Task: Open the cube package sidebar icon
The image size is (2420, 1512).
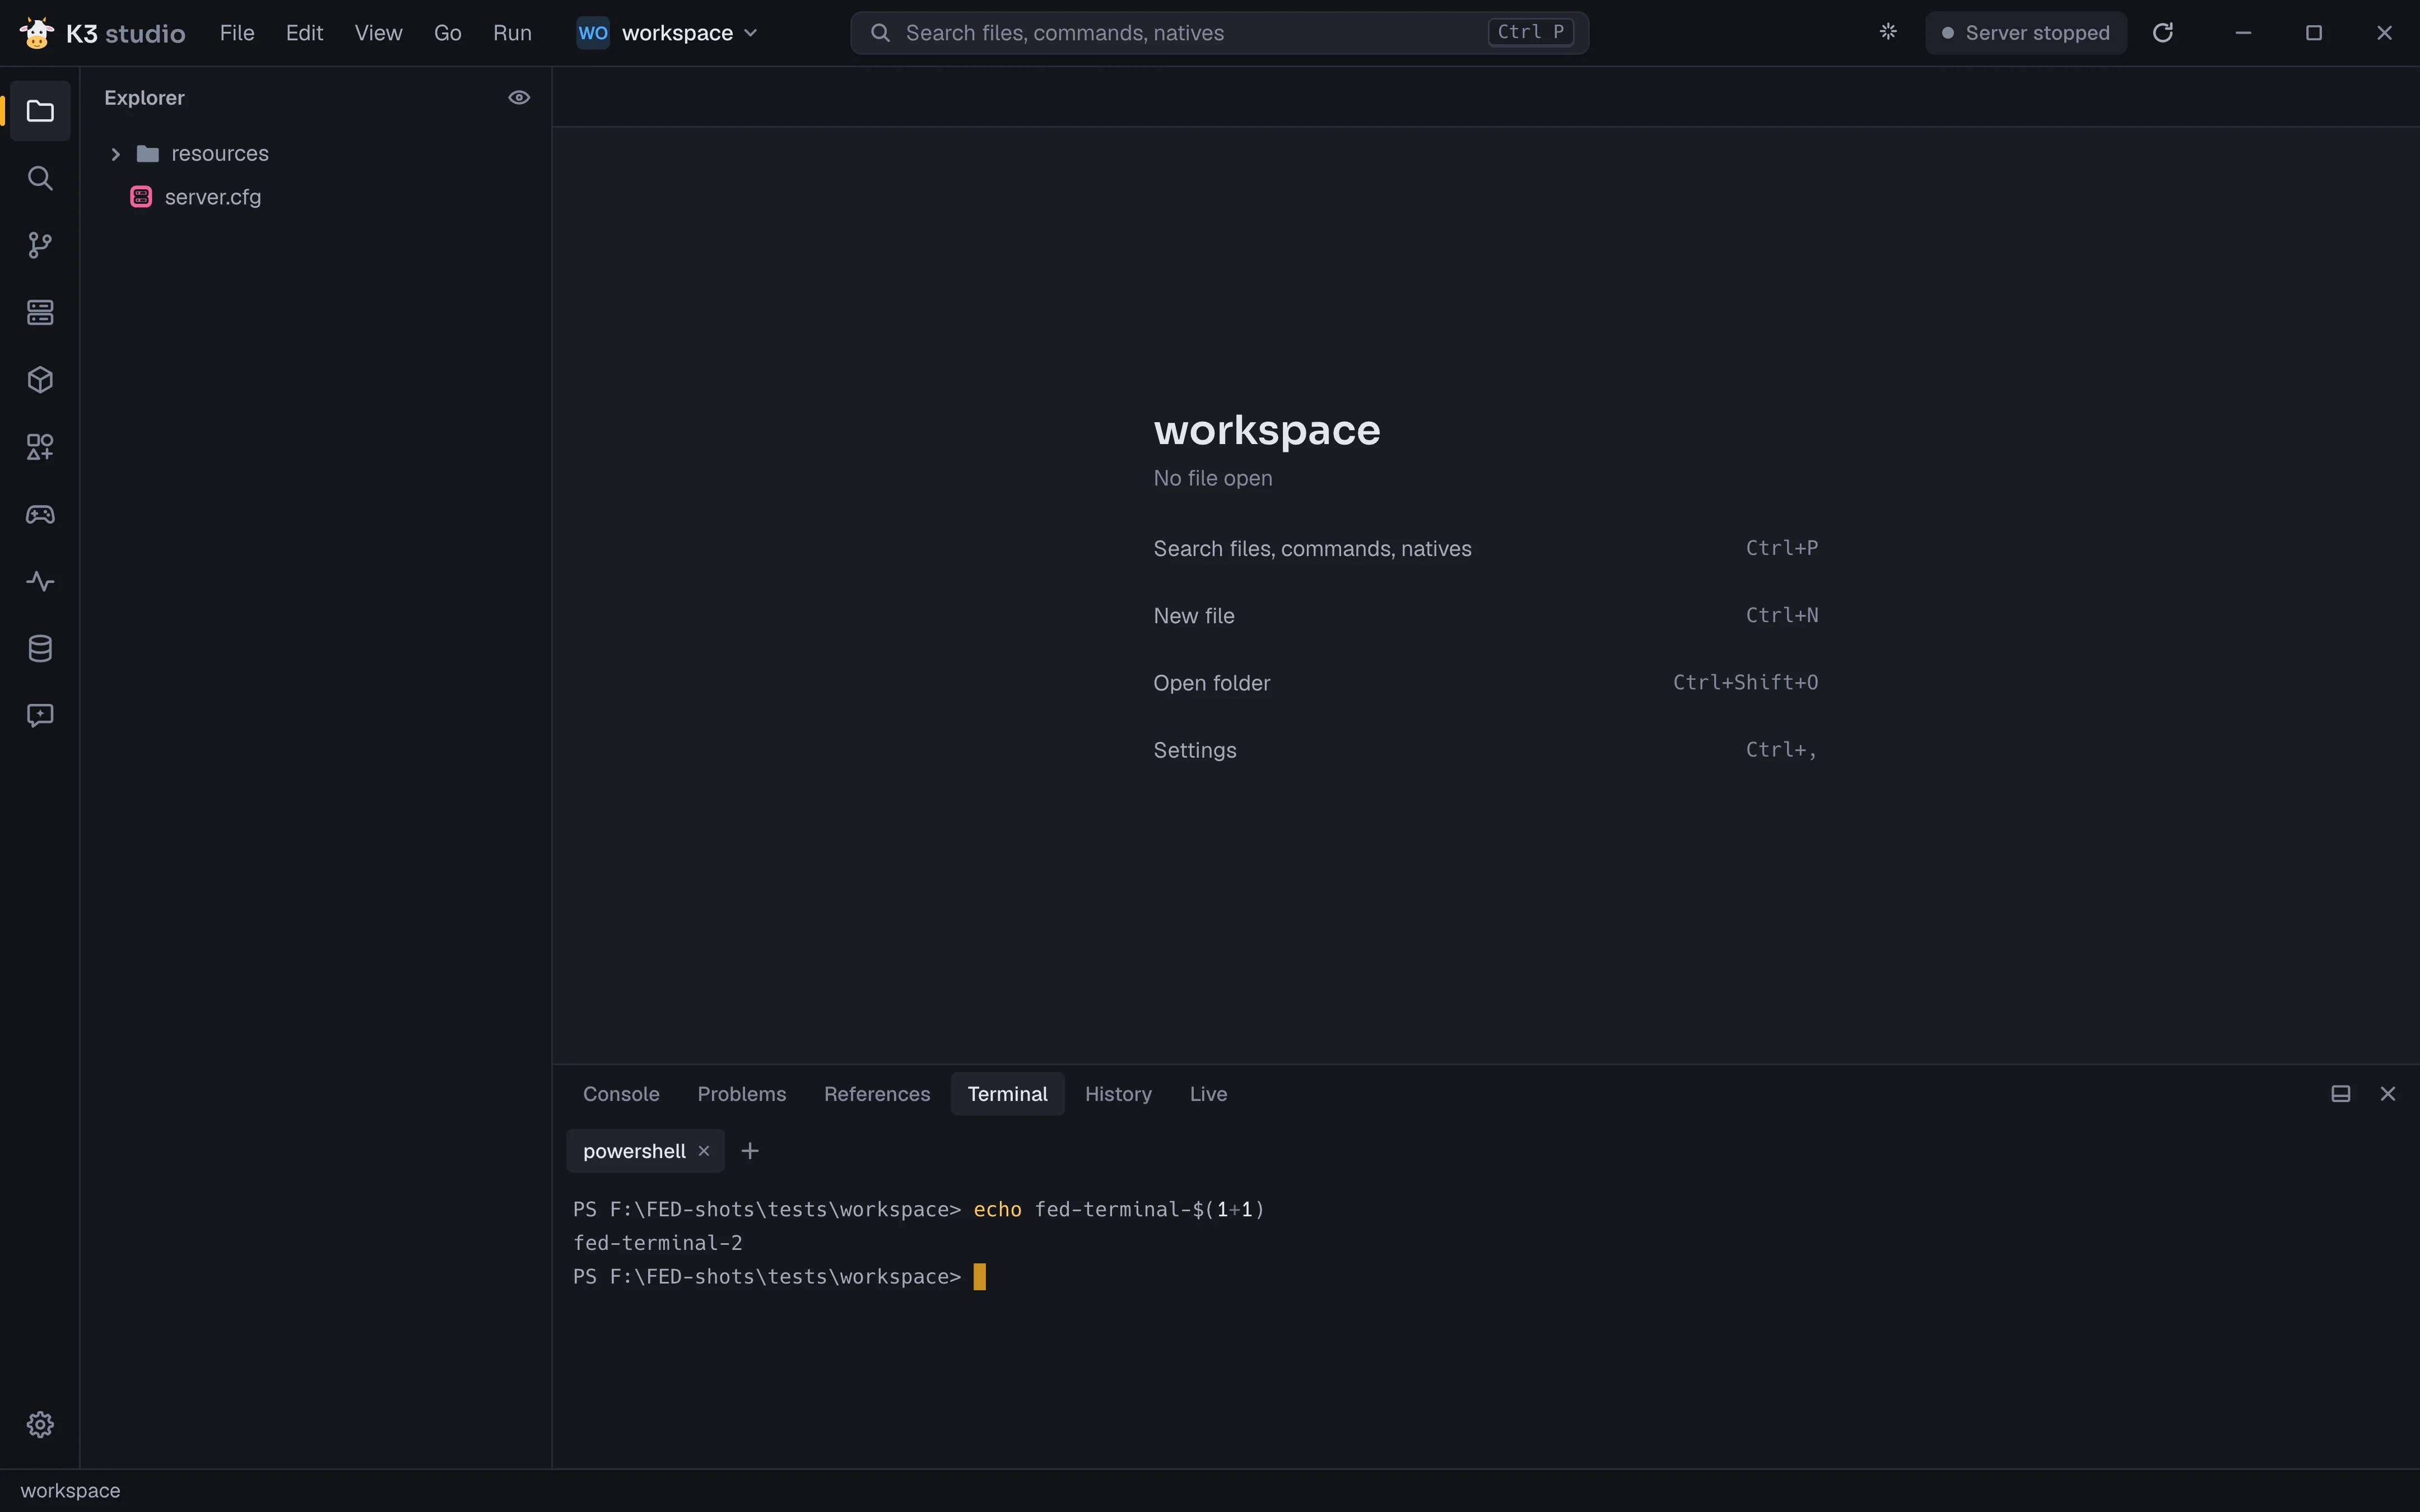Action: pyautogui.click(x=40, y=380)
